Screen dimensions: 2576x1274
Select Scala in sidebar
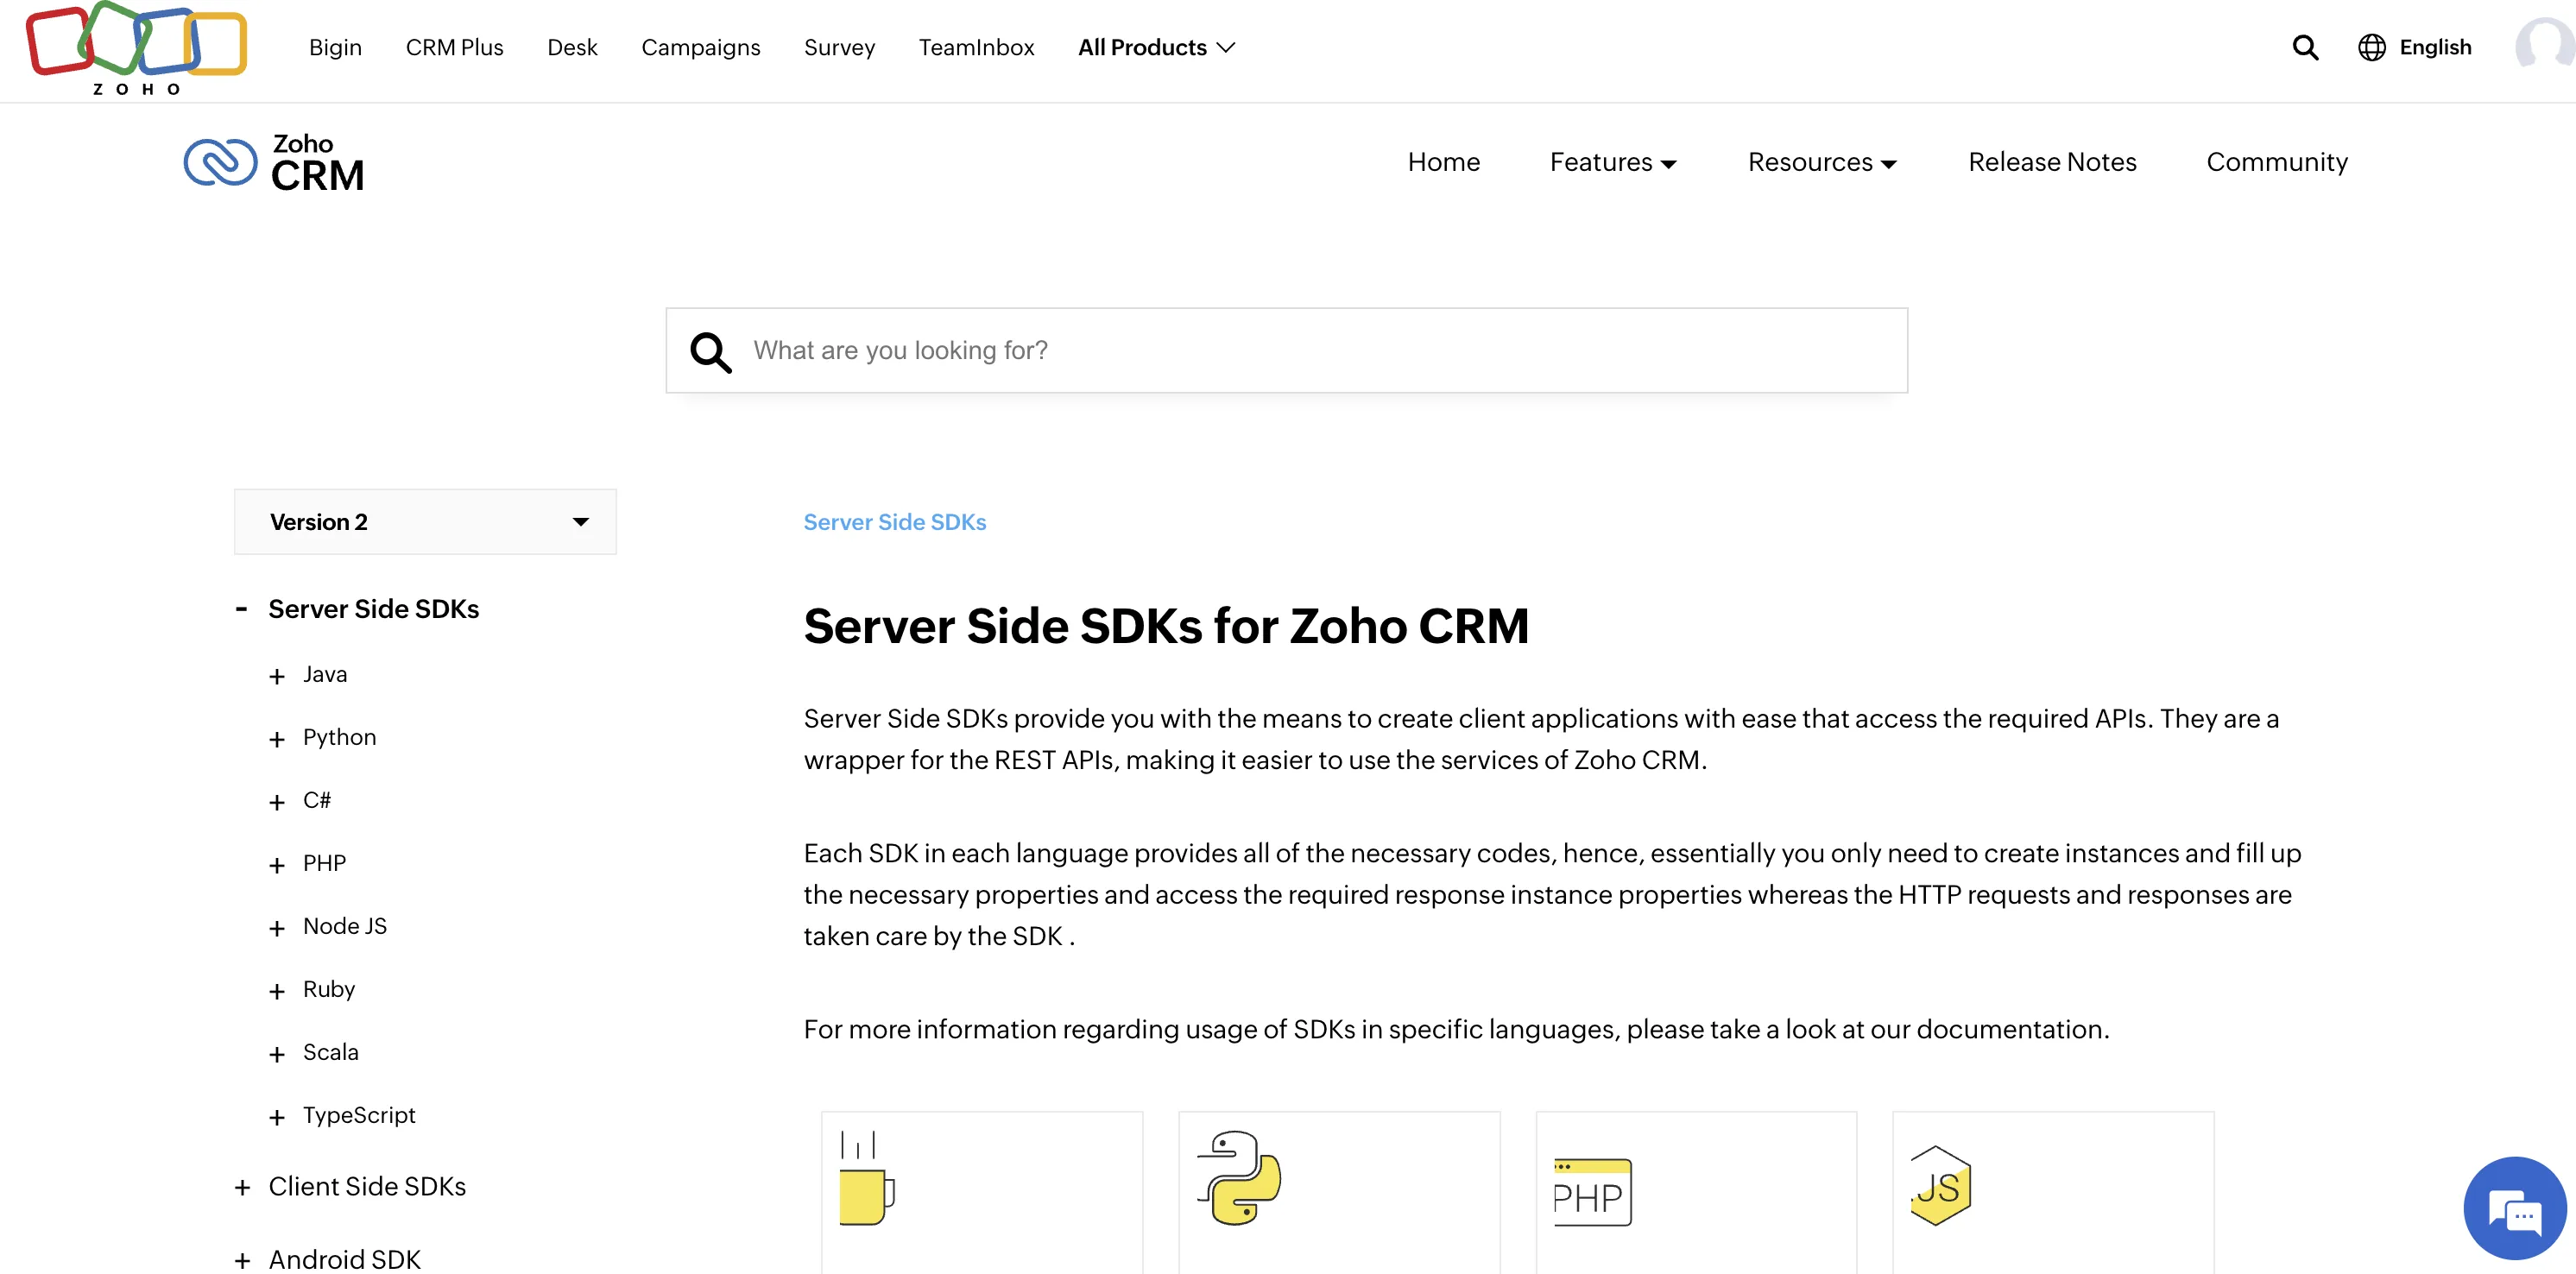[x=331, y=1053]
